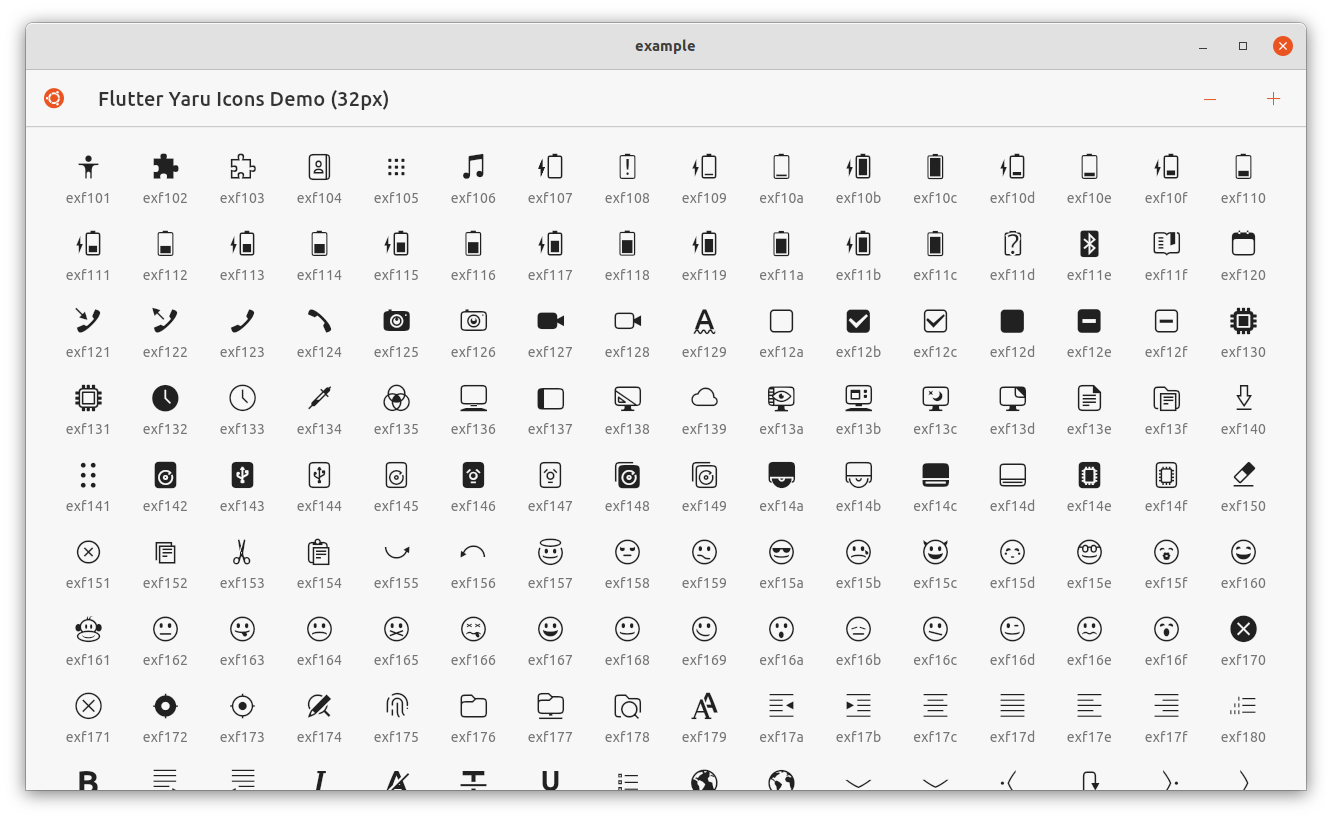Select the filled checkbox icon exf12b
Viewport: 1332px width, 819px height.
click(x=858, y=320)
